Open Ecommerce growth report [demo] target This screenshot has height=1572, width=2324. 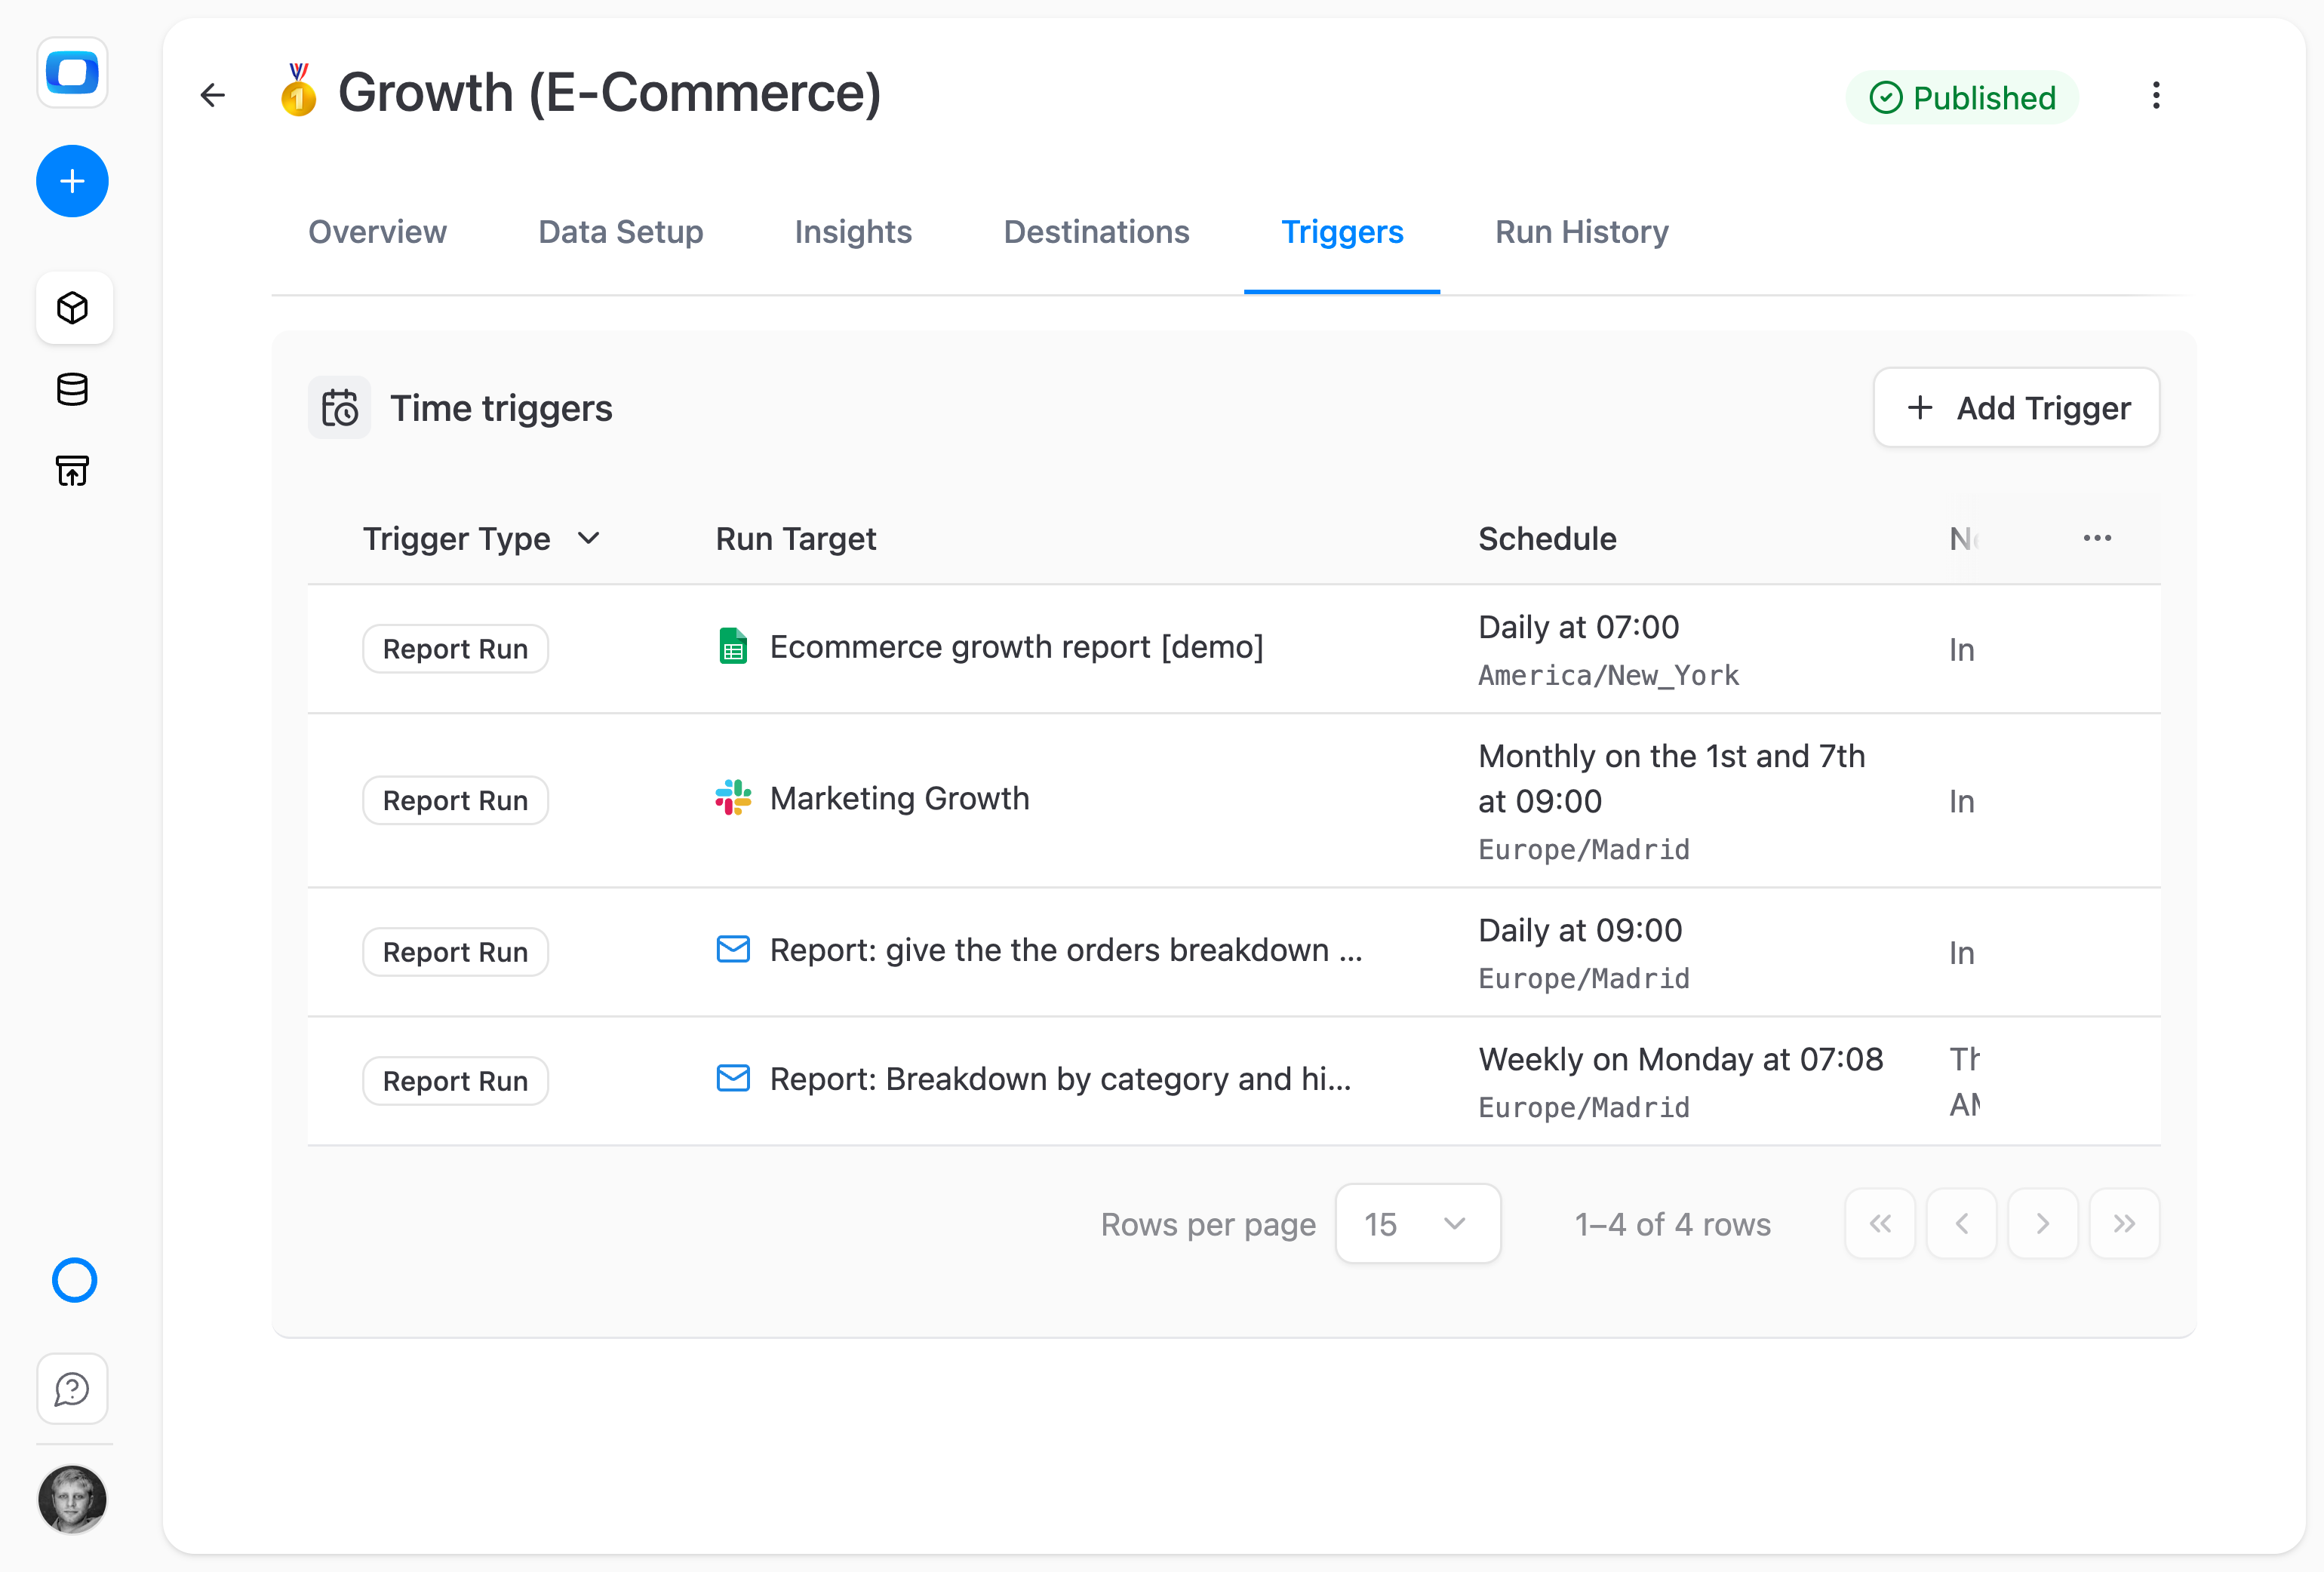(x=1016, y=647)
